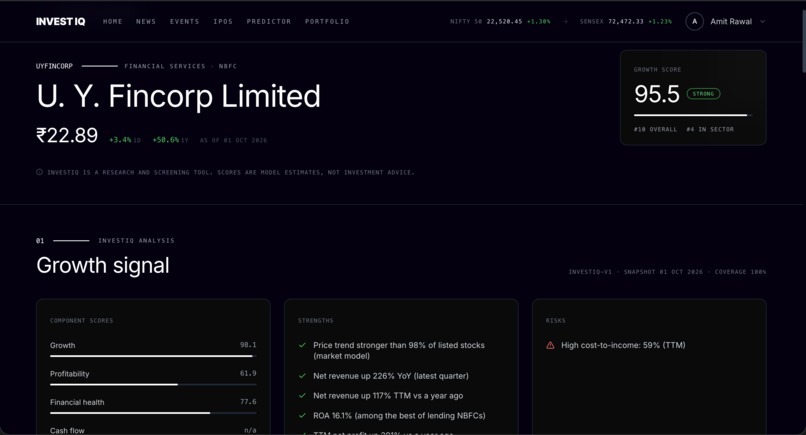
Task: Click the Growth score value 98.1
Action: (248, 345)
